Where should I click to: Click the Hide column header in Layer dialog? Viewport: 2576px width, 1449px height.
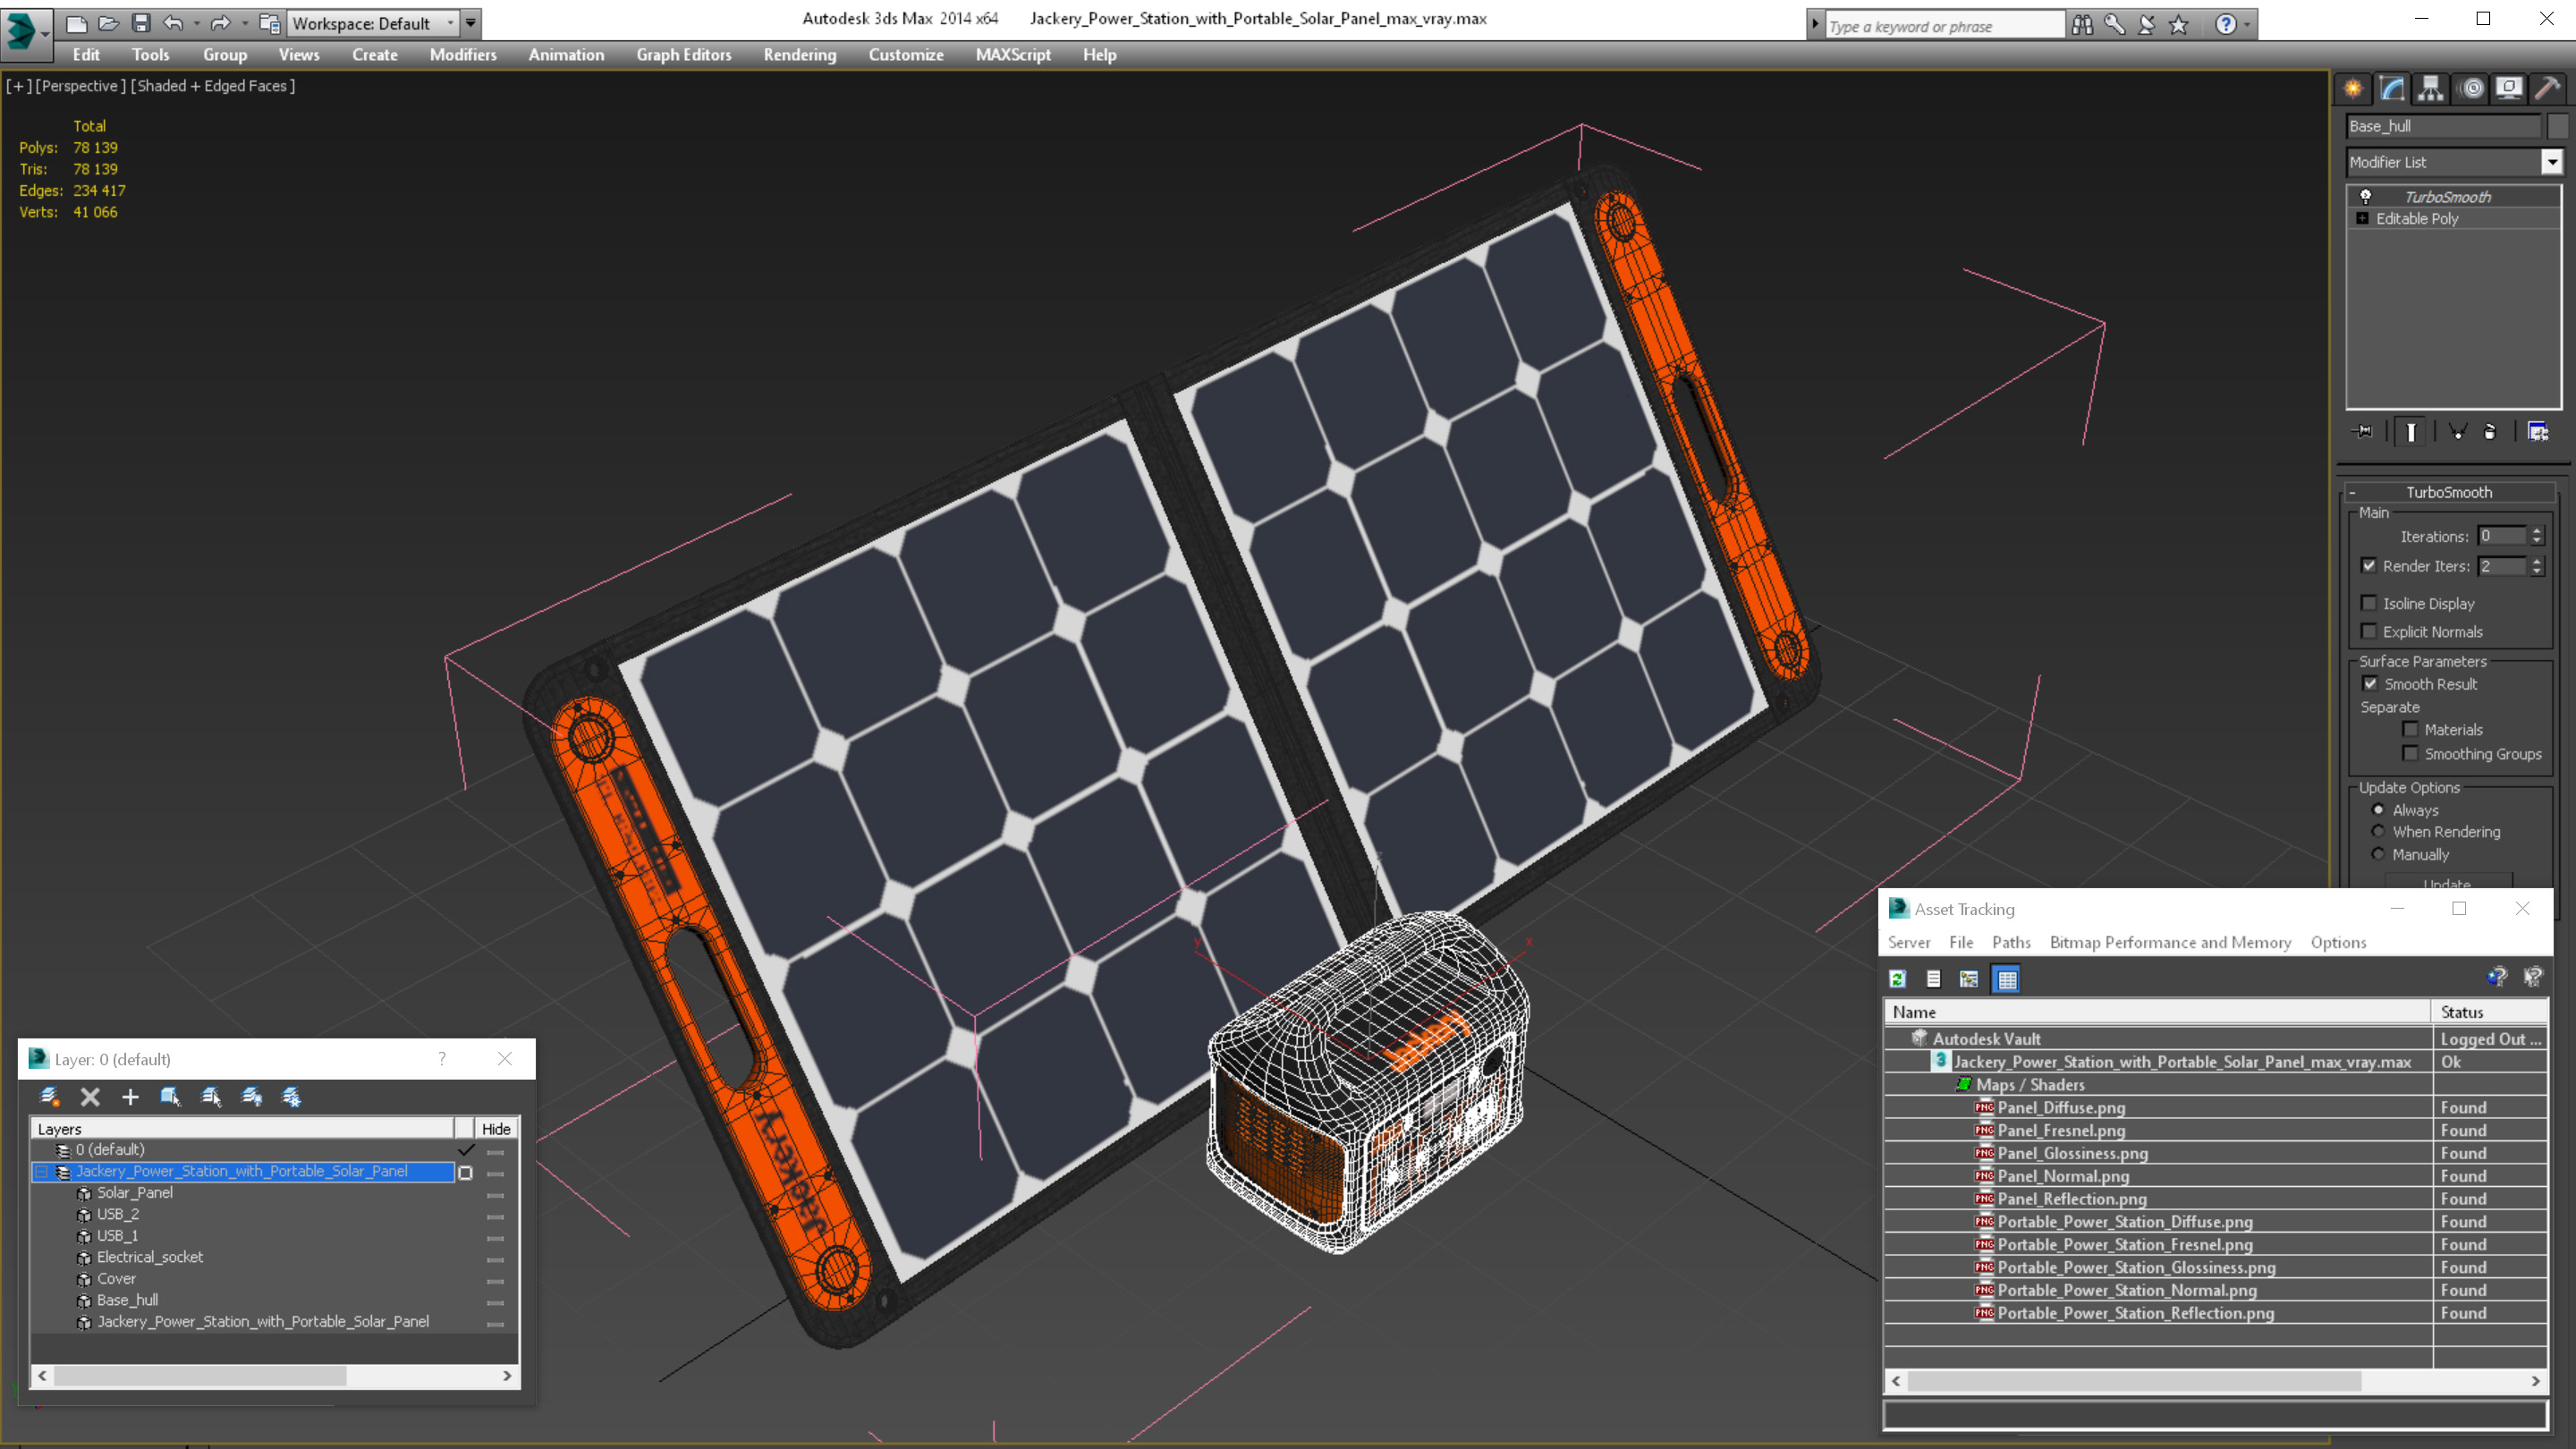(x=496, y=1128)
